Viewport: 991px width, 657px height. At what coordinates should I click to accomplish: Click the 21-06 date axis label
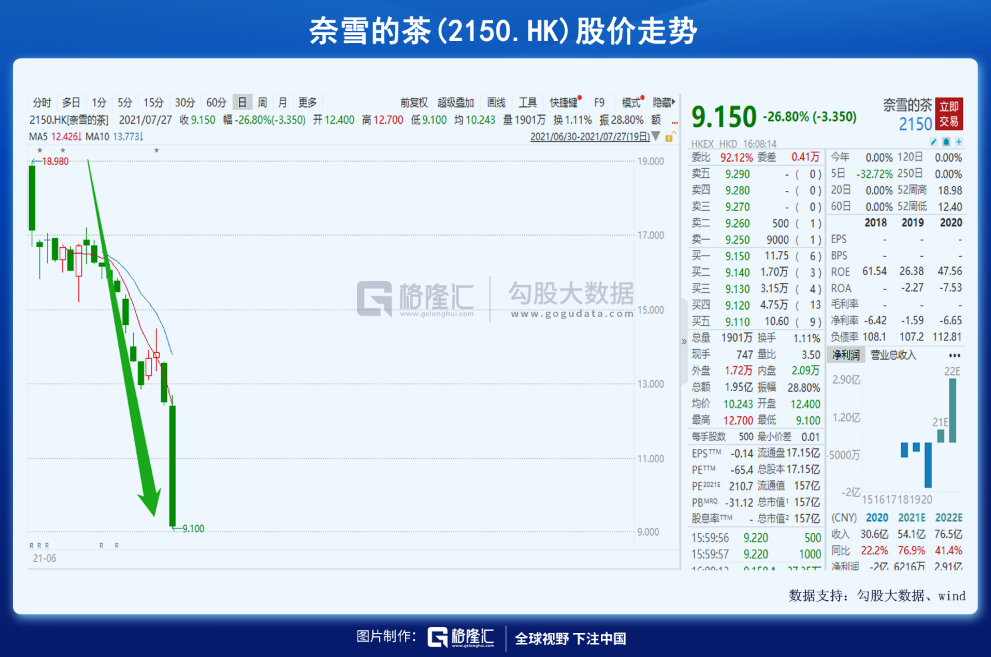pos(44,558)
